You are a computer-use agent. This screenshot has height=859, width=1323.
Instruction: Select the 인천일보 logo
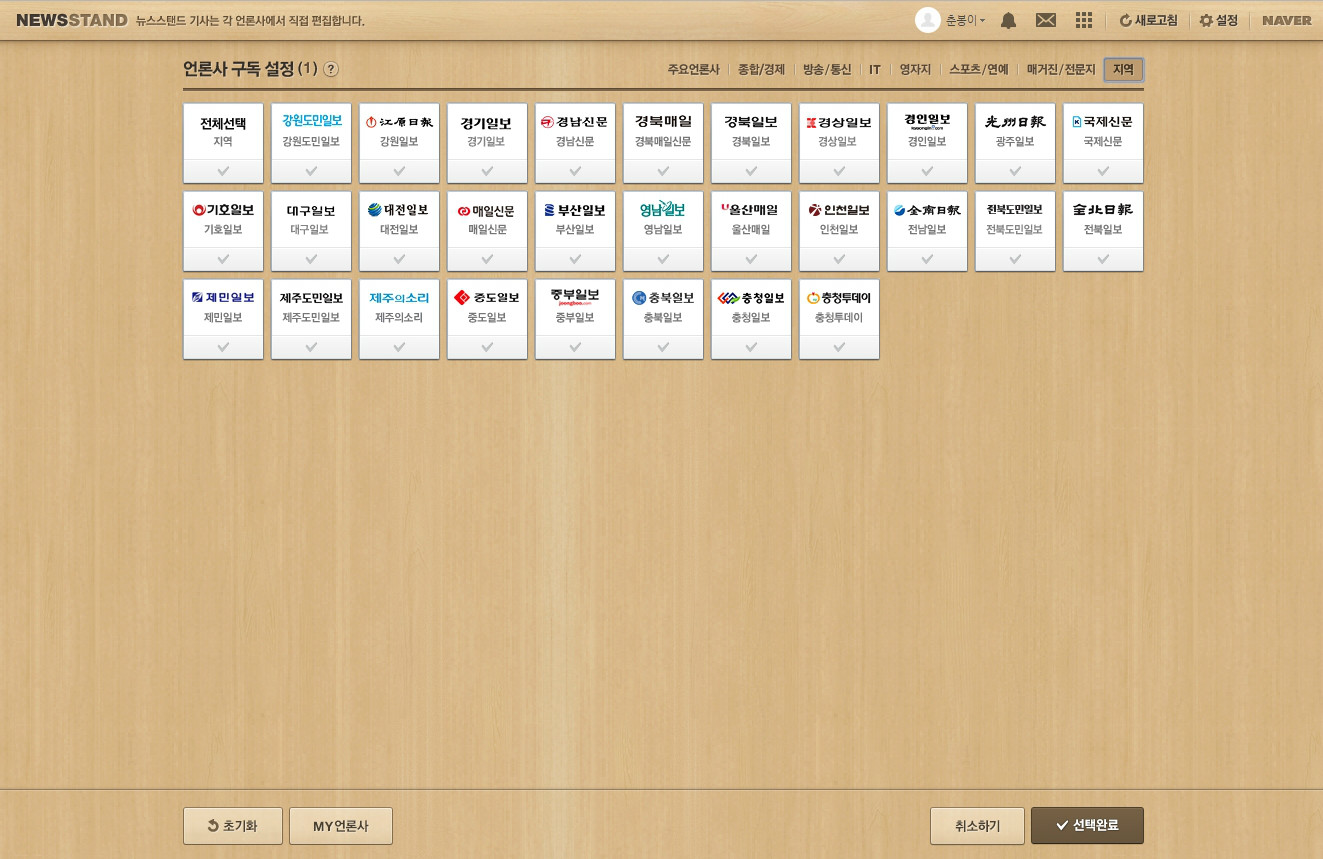click(x=839, y=210)
